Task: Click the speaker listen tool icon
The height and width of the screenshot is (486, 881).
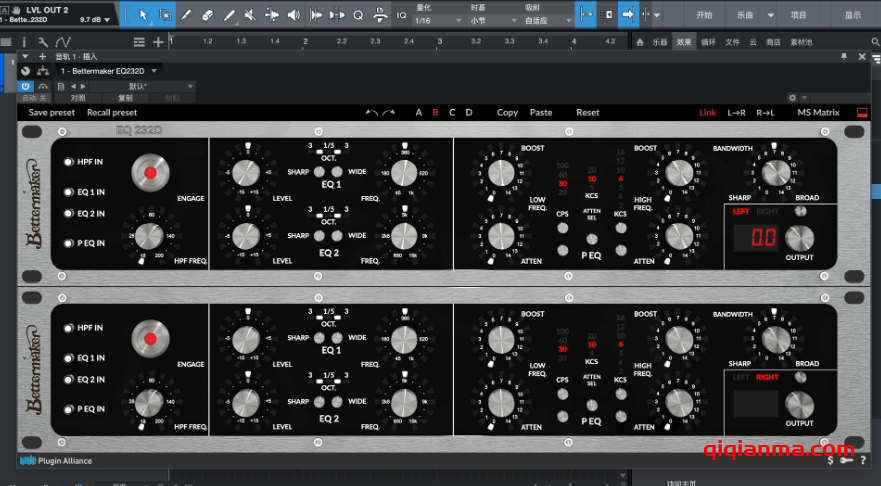Action: (294, 14)
